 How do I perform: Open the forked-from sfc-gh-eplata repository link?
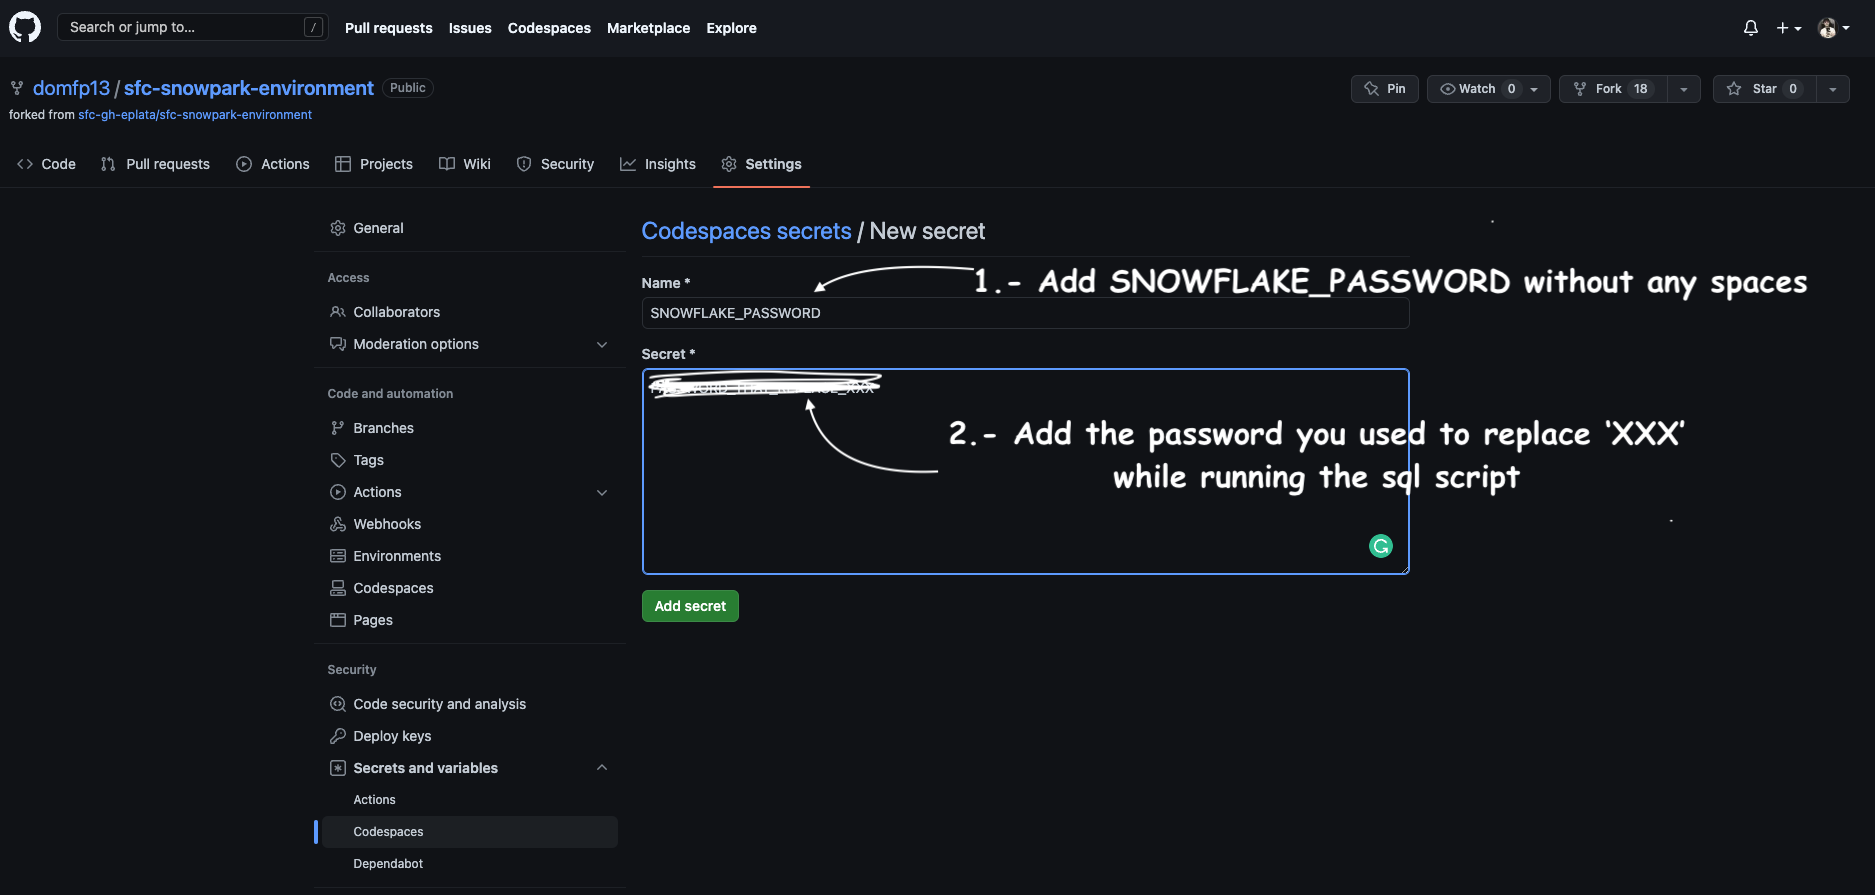point(195,115)
